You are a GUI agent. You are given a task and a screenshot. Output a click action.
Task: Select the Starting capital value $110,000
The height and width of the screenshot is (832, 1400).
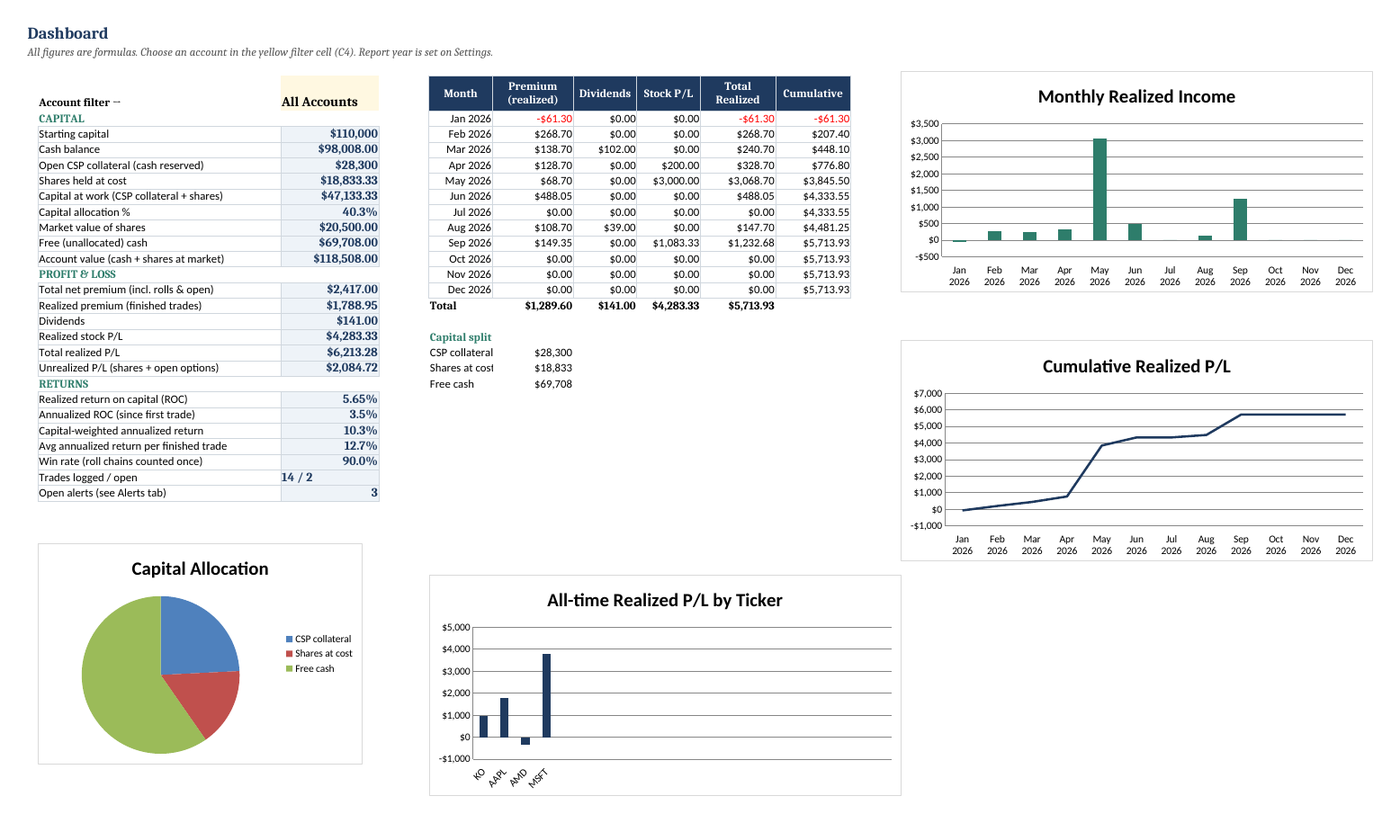(330, 133)
